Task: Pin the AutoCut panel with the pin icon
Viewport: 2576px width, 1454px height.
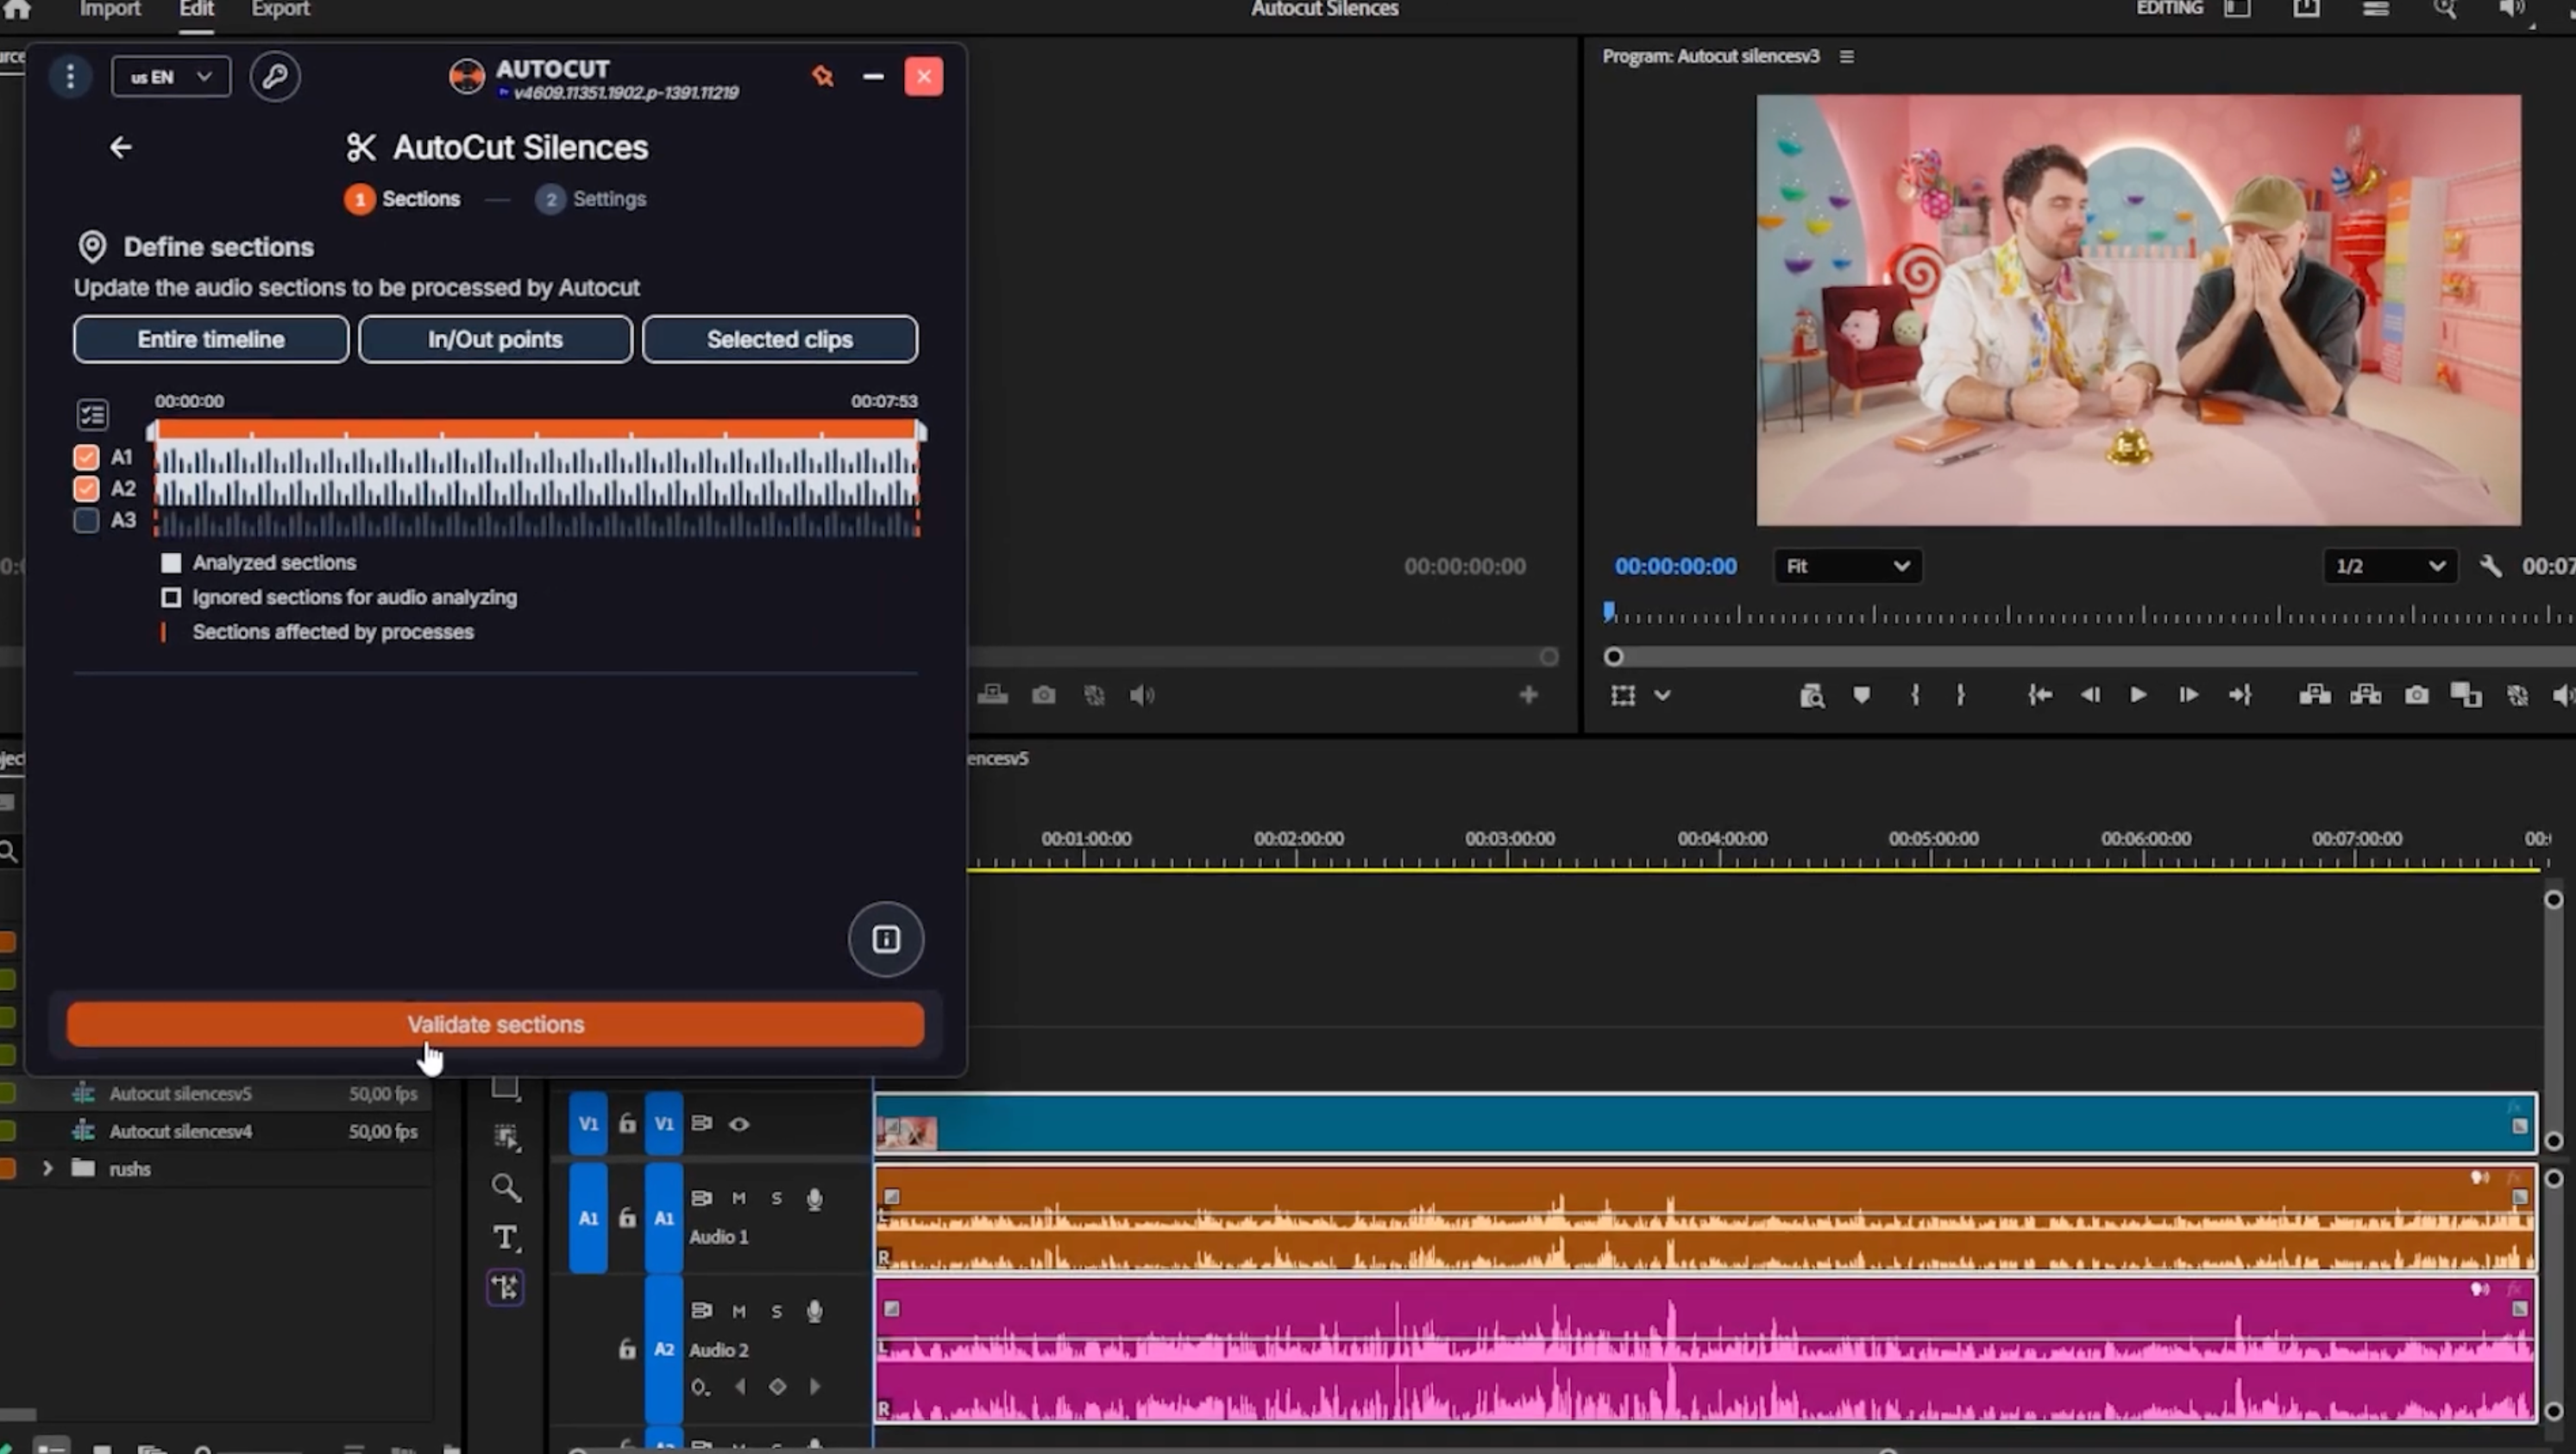Action: 823,76
